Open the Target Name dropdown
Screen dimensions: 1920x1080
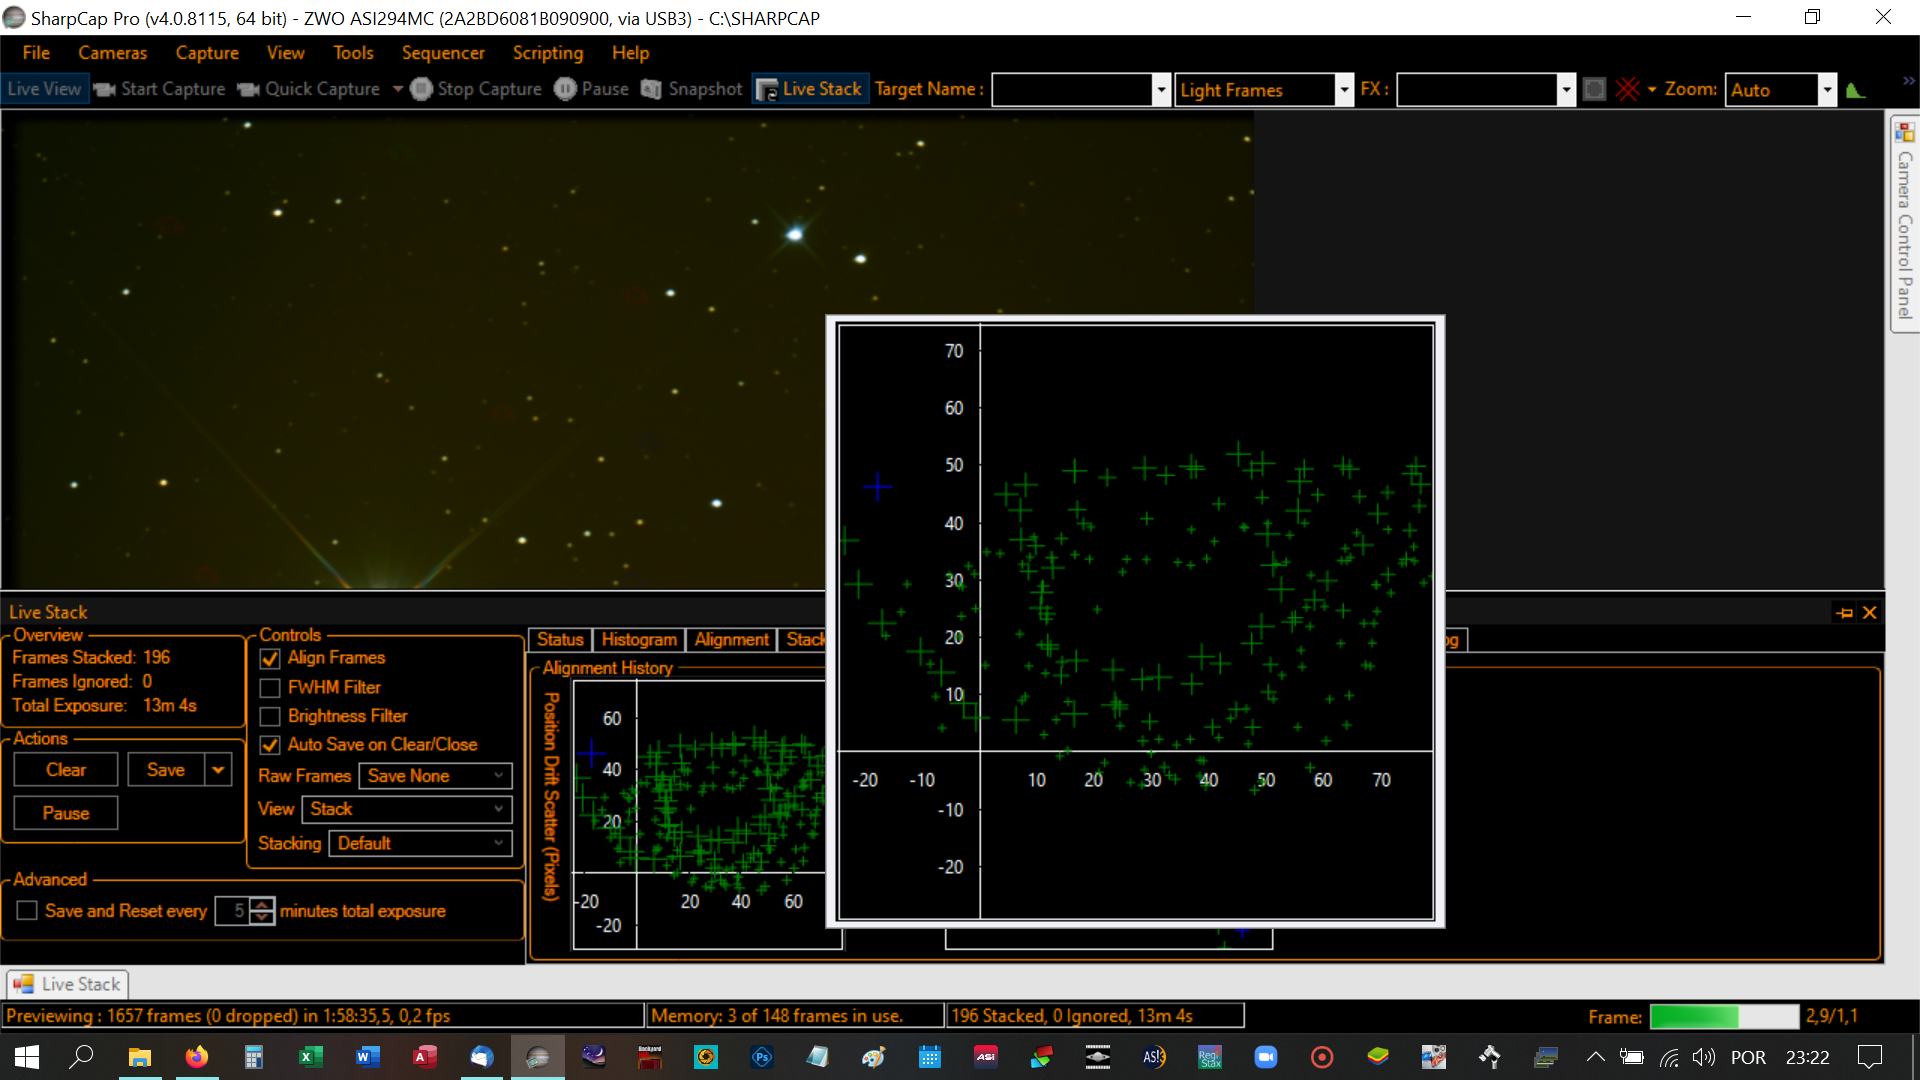1161,90
